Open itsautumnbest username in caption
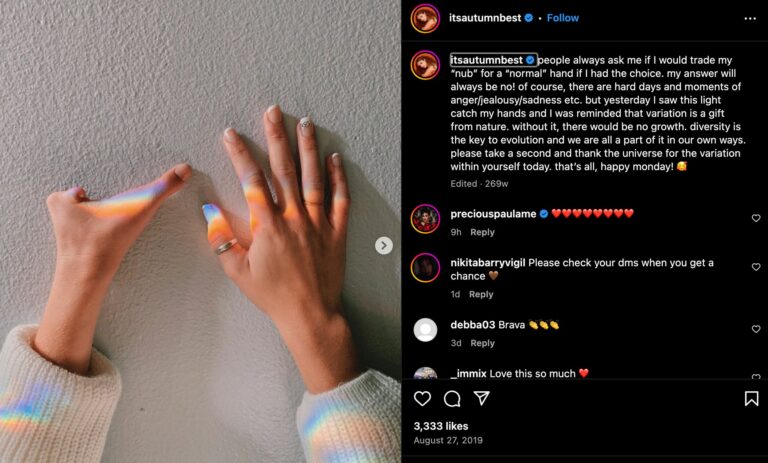The width and height of the screenshot is (768, 463). [487, 60]
